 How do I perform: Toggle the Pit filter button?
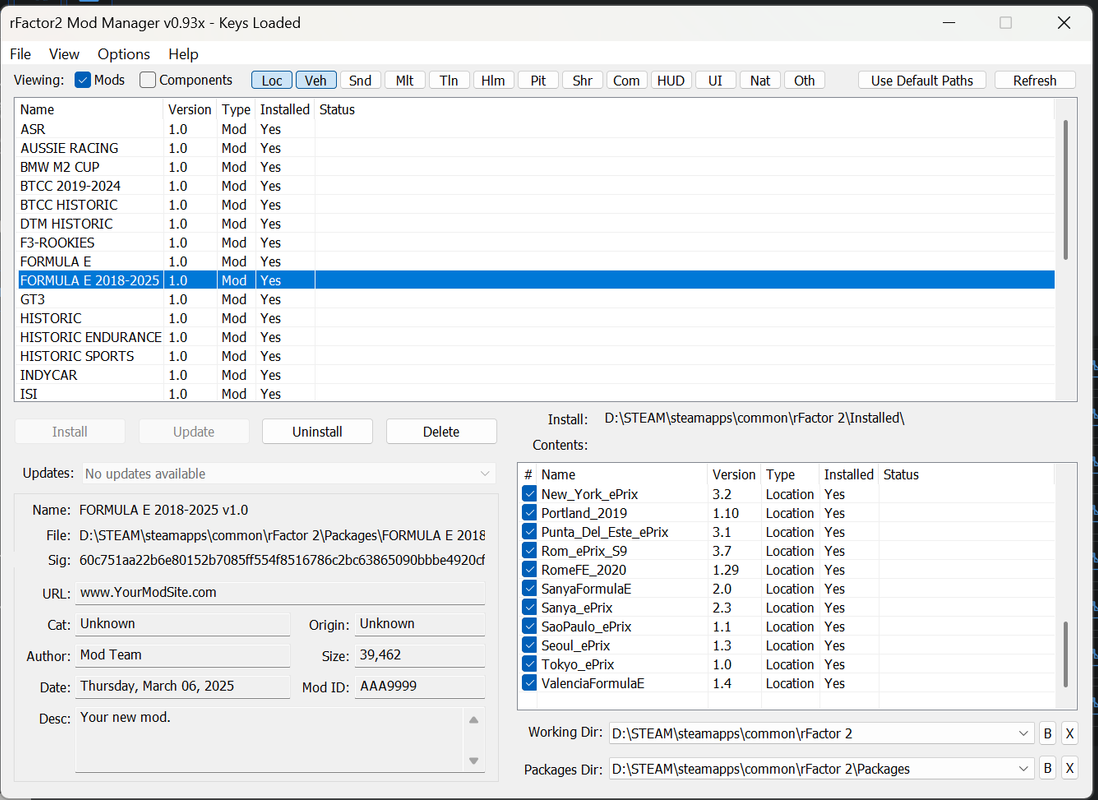[538, 81]
